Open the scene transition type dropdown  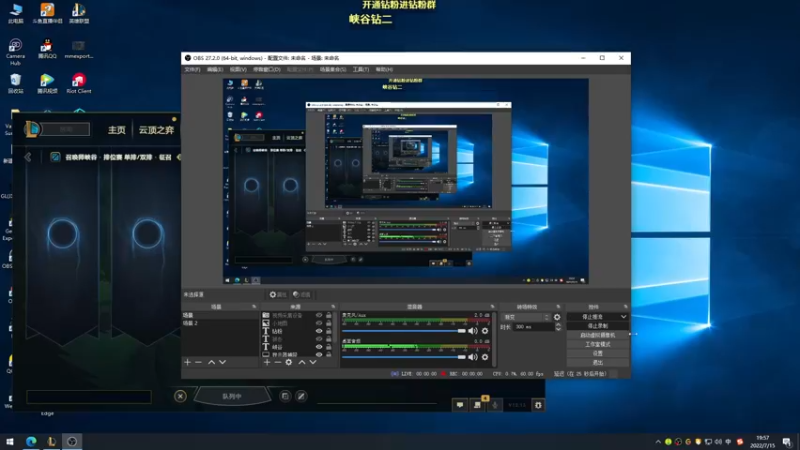[x=526, y=317]
